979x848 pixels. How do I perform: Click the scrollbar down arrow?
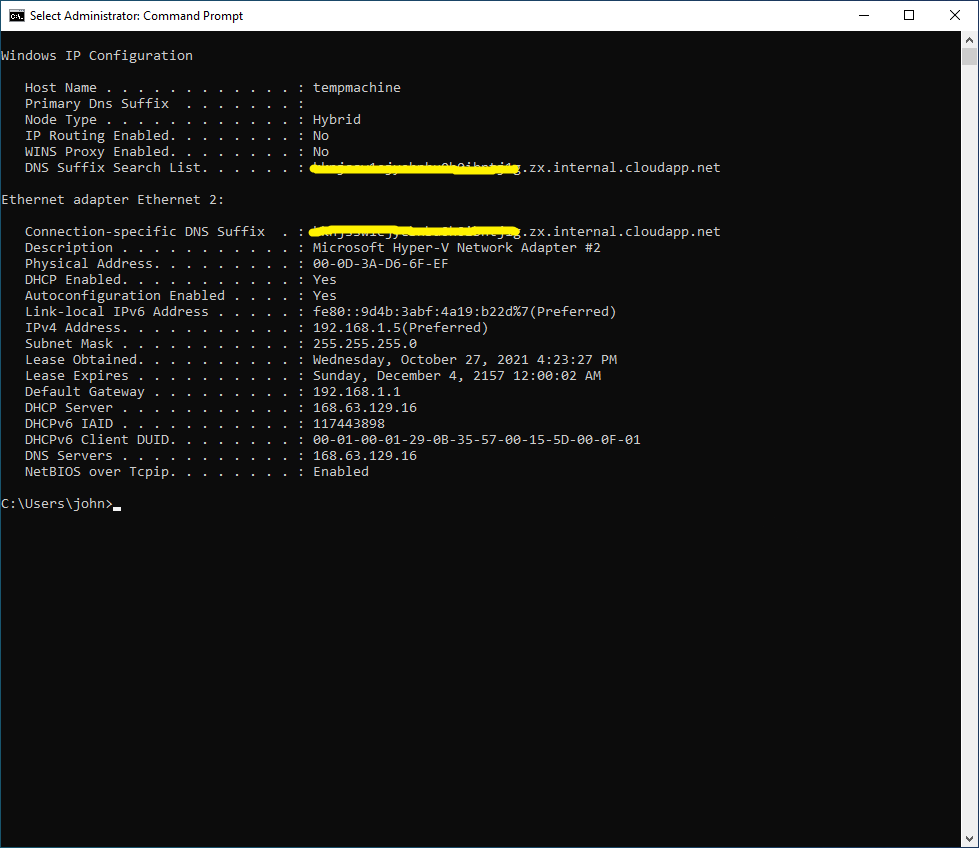point(968,838)
